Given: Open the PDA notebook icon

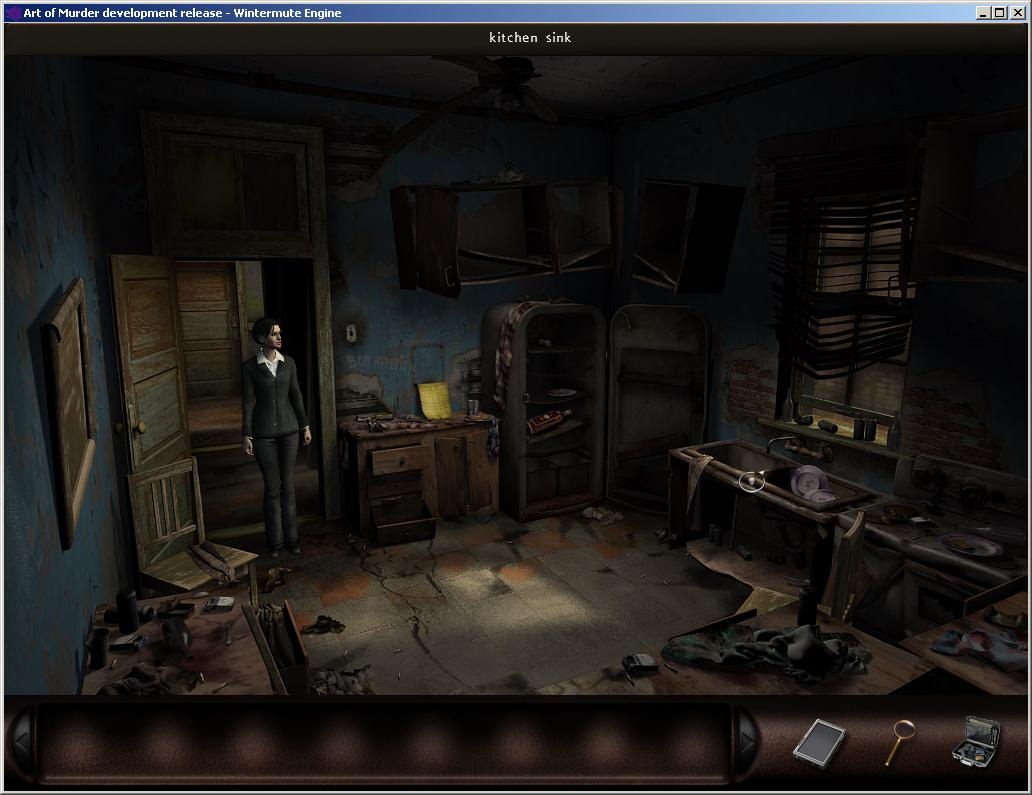Looking at the screenshot, I should pyautogui.click(x=819, y=744).
